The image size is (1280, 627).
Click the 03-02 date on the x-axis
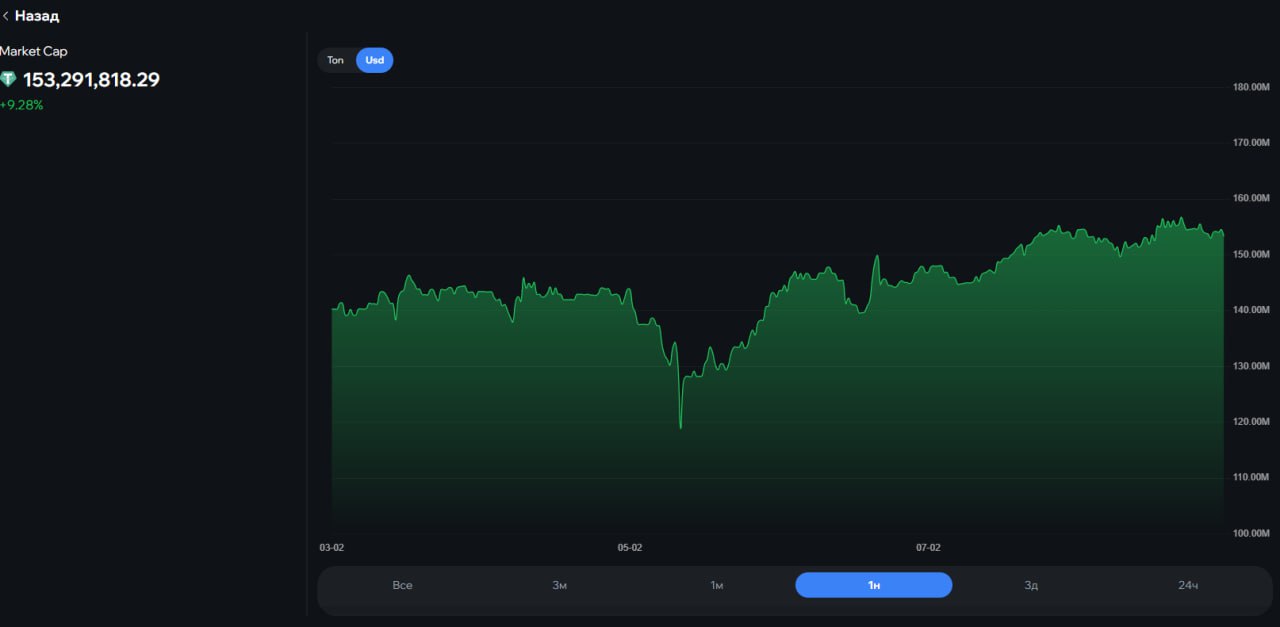tap(332, 548)
